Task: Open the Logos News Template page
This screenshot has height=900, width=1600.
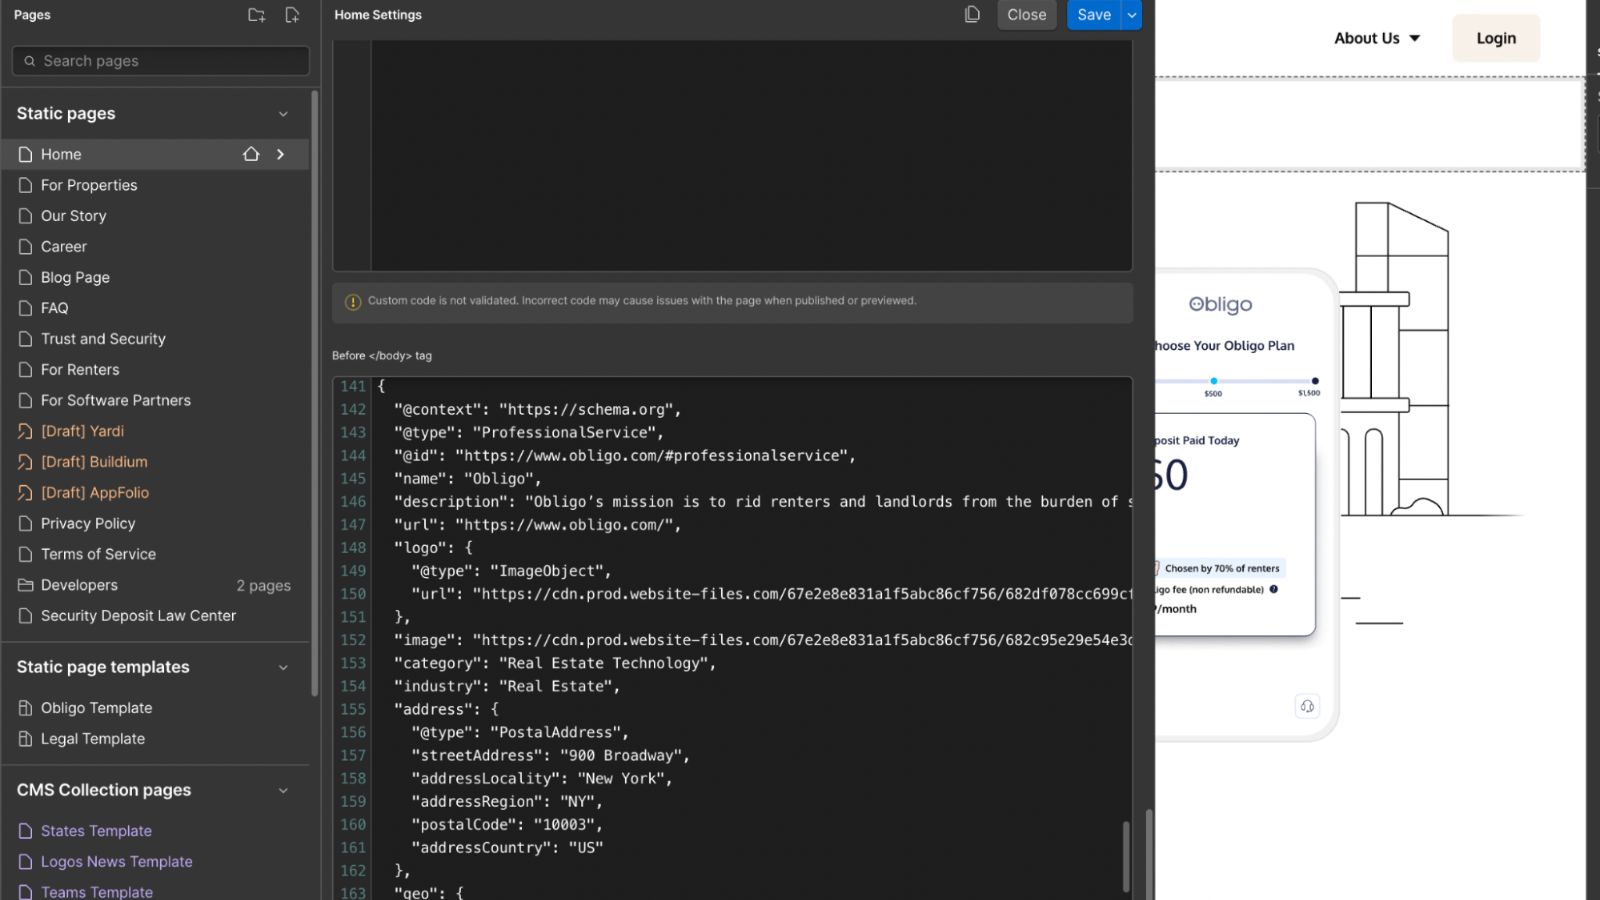Action: click(x=155, y=862)
